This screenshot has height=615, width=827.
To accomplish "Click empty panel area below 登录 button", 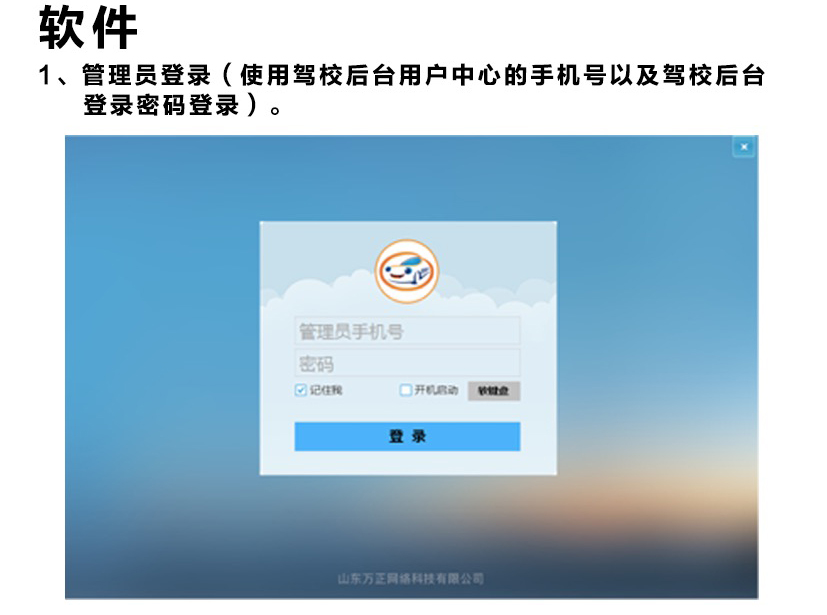I will pyautogui.click(x=407, y=463).
